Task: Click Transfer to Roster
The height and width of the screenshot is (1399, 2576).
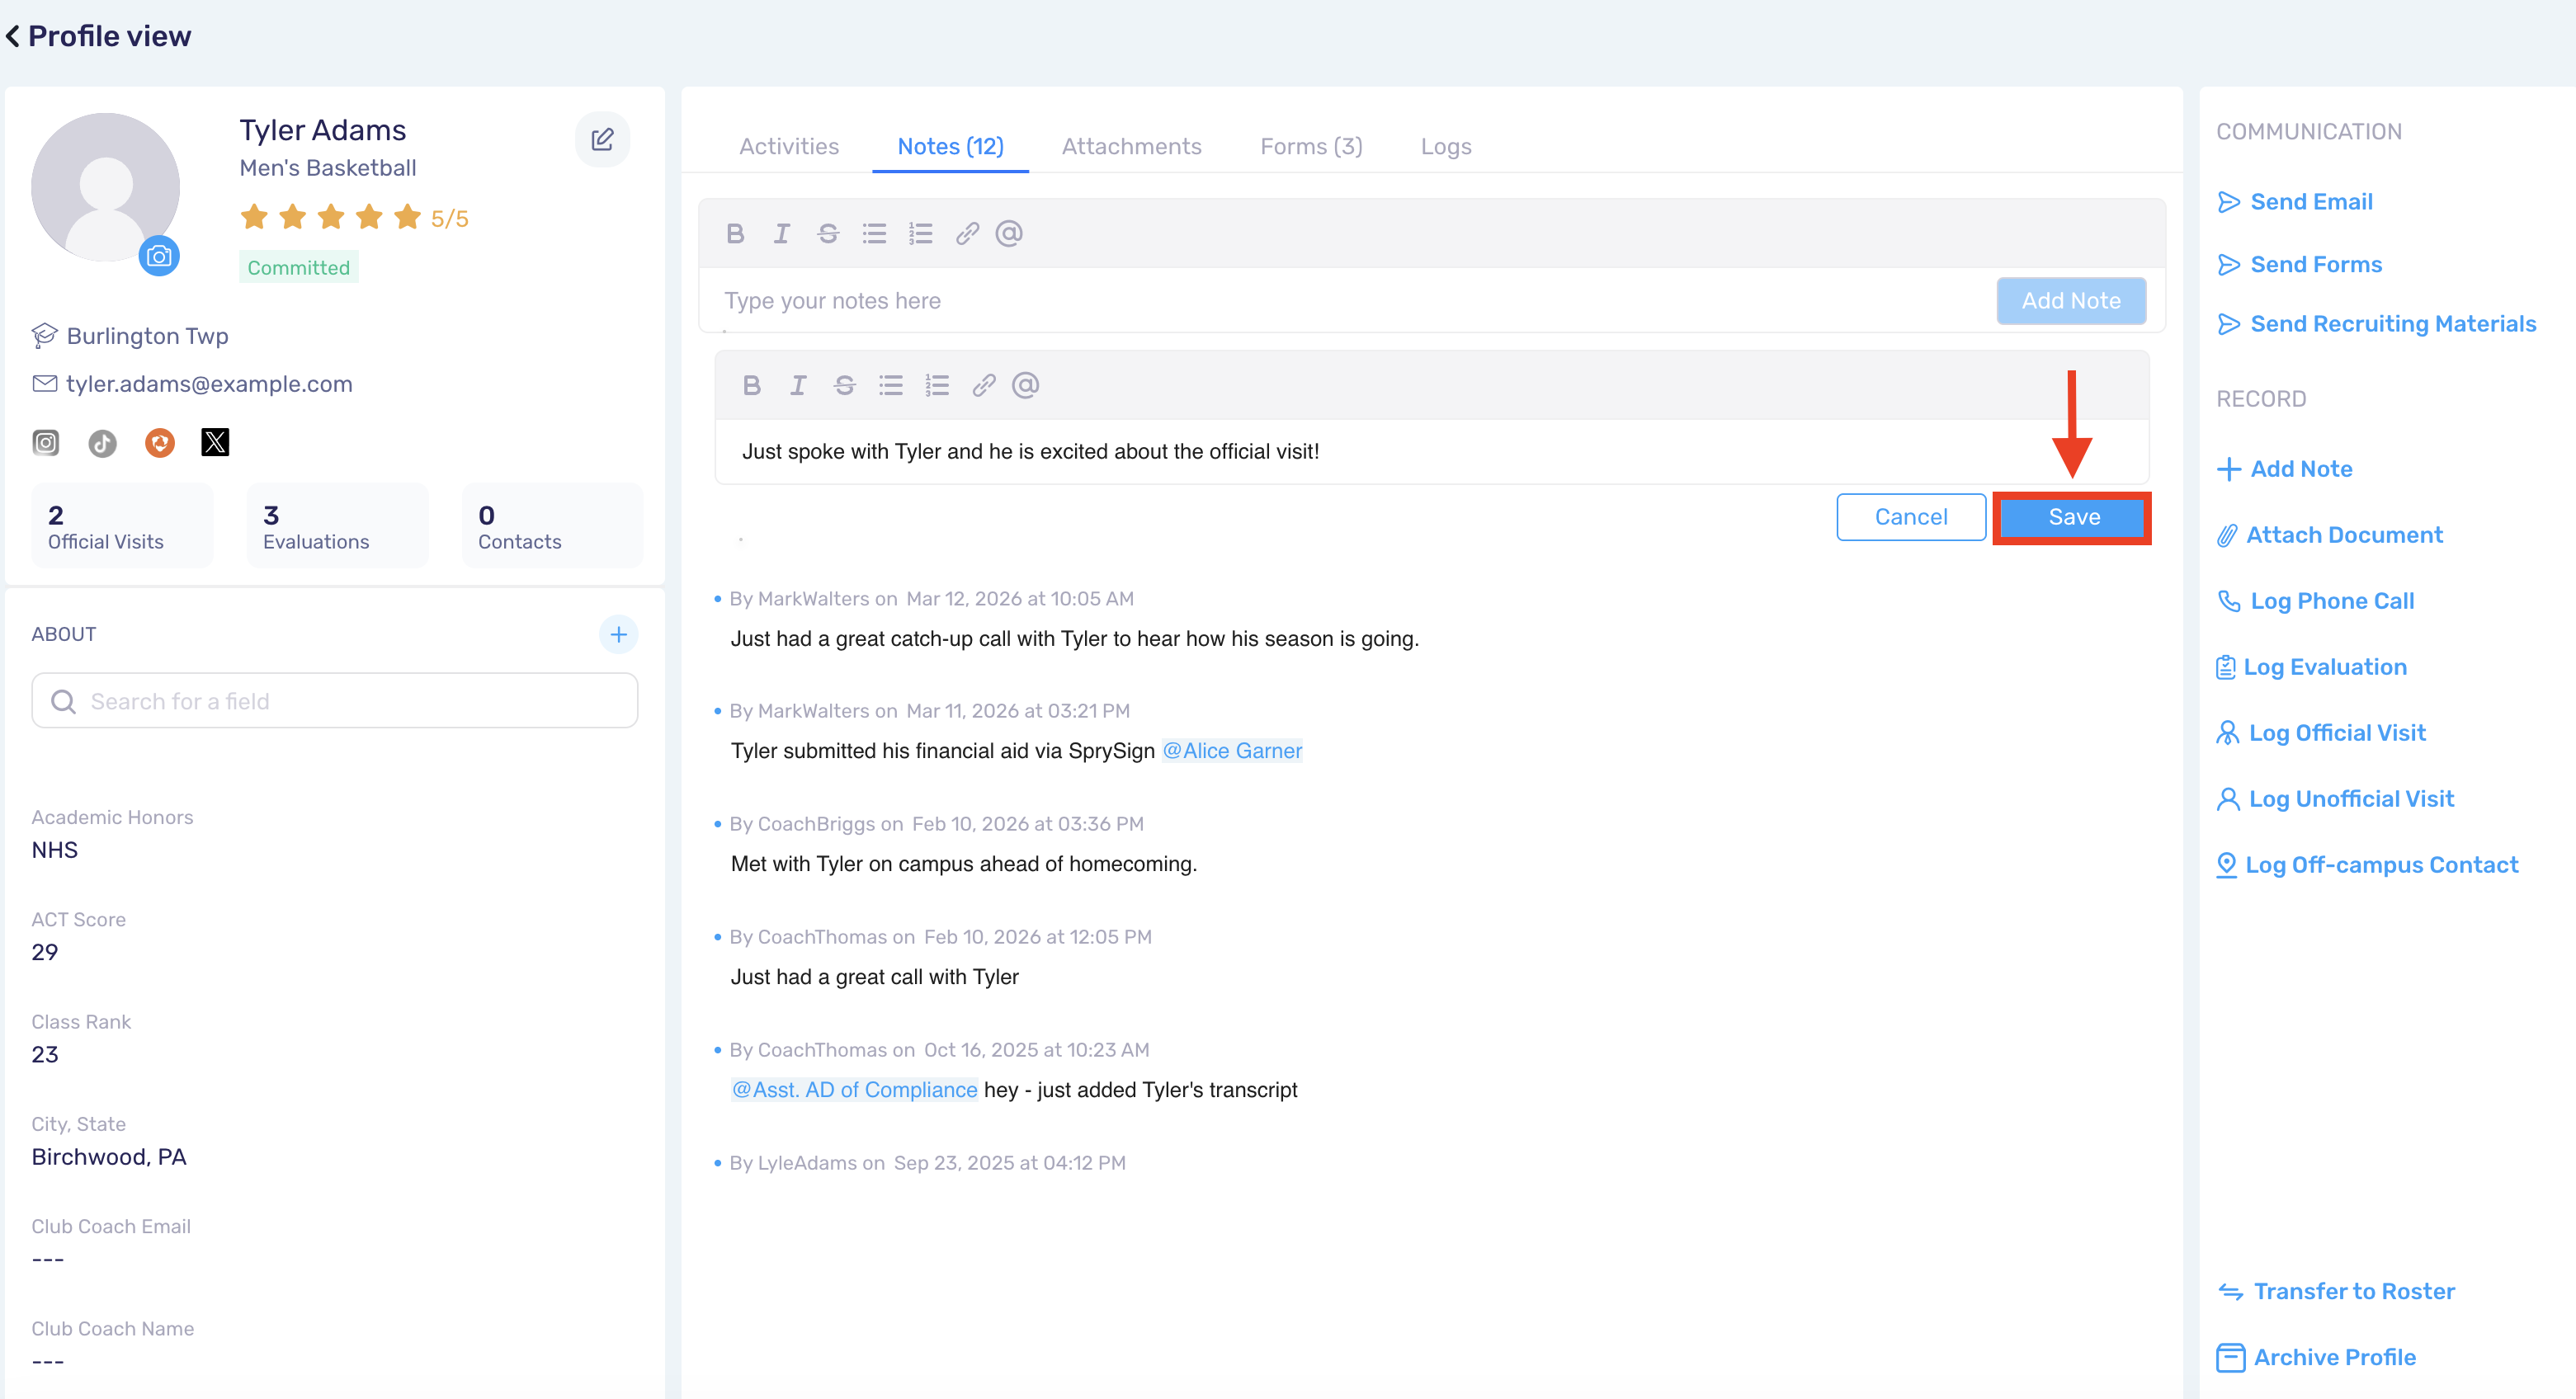Action: [2336, 1291]
